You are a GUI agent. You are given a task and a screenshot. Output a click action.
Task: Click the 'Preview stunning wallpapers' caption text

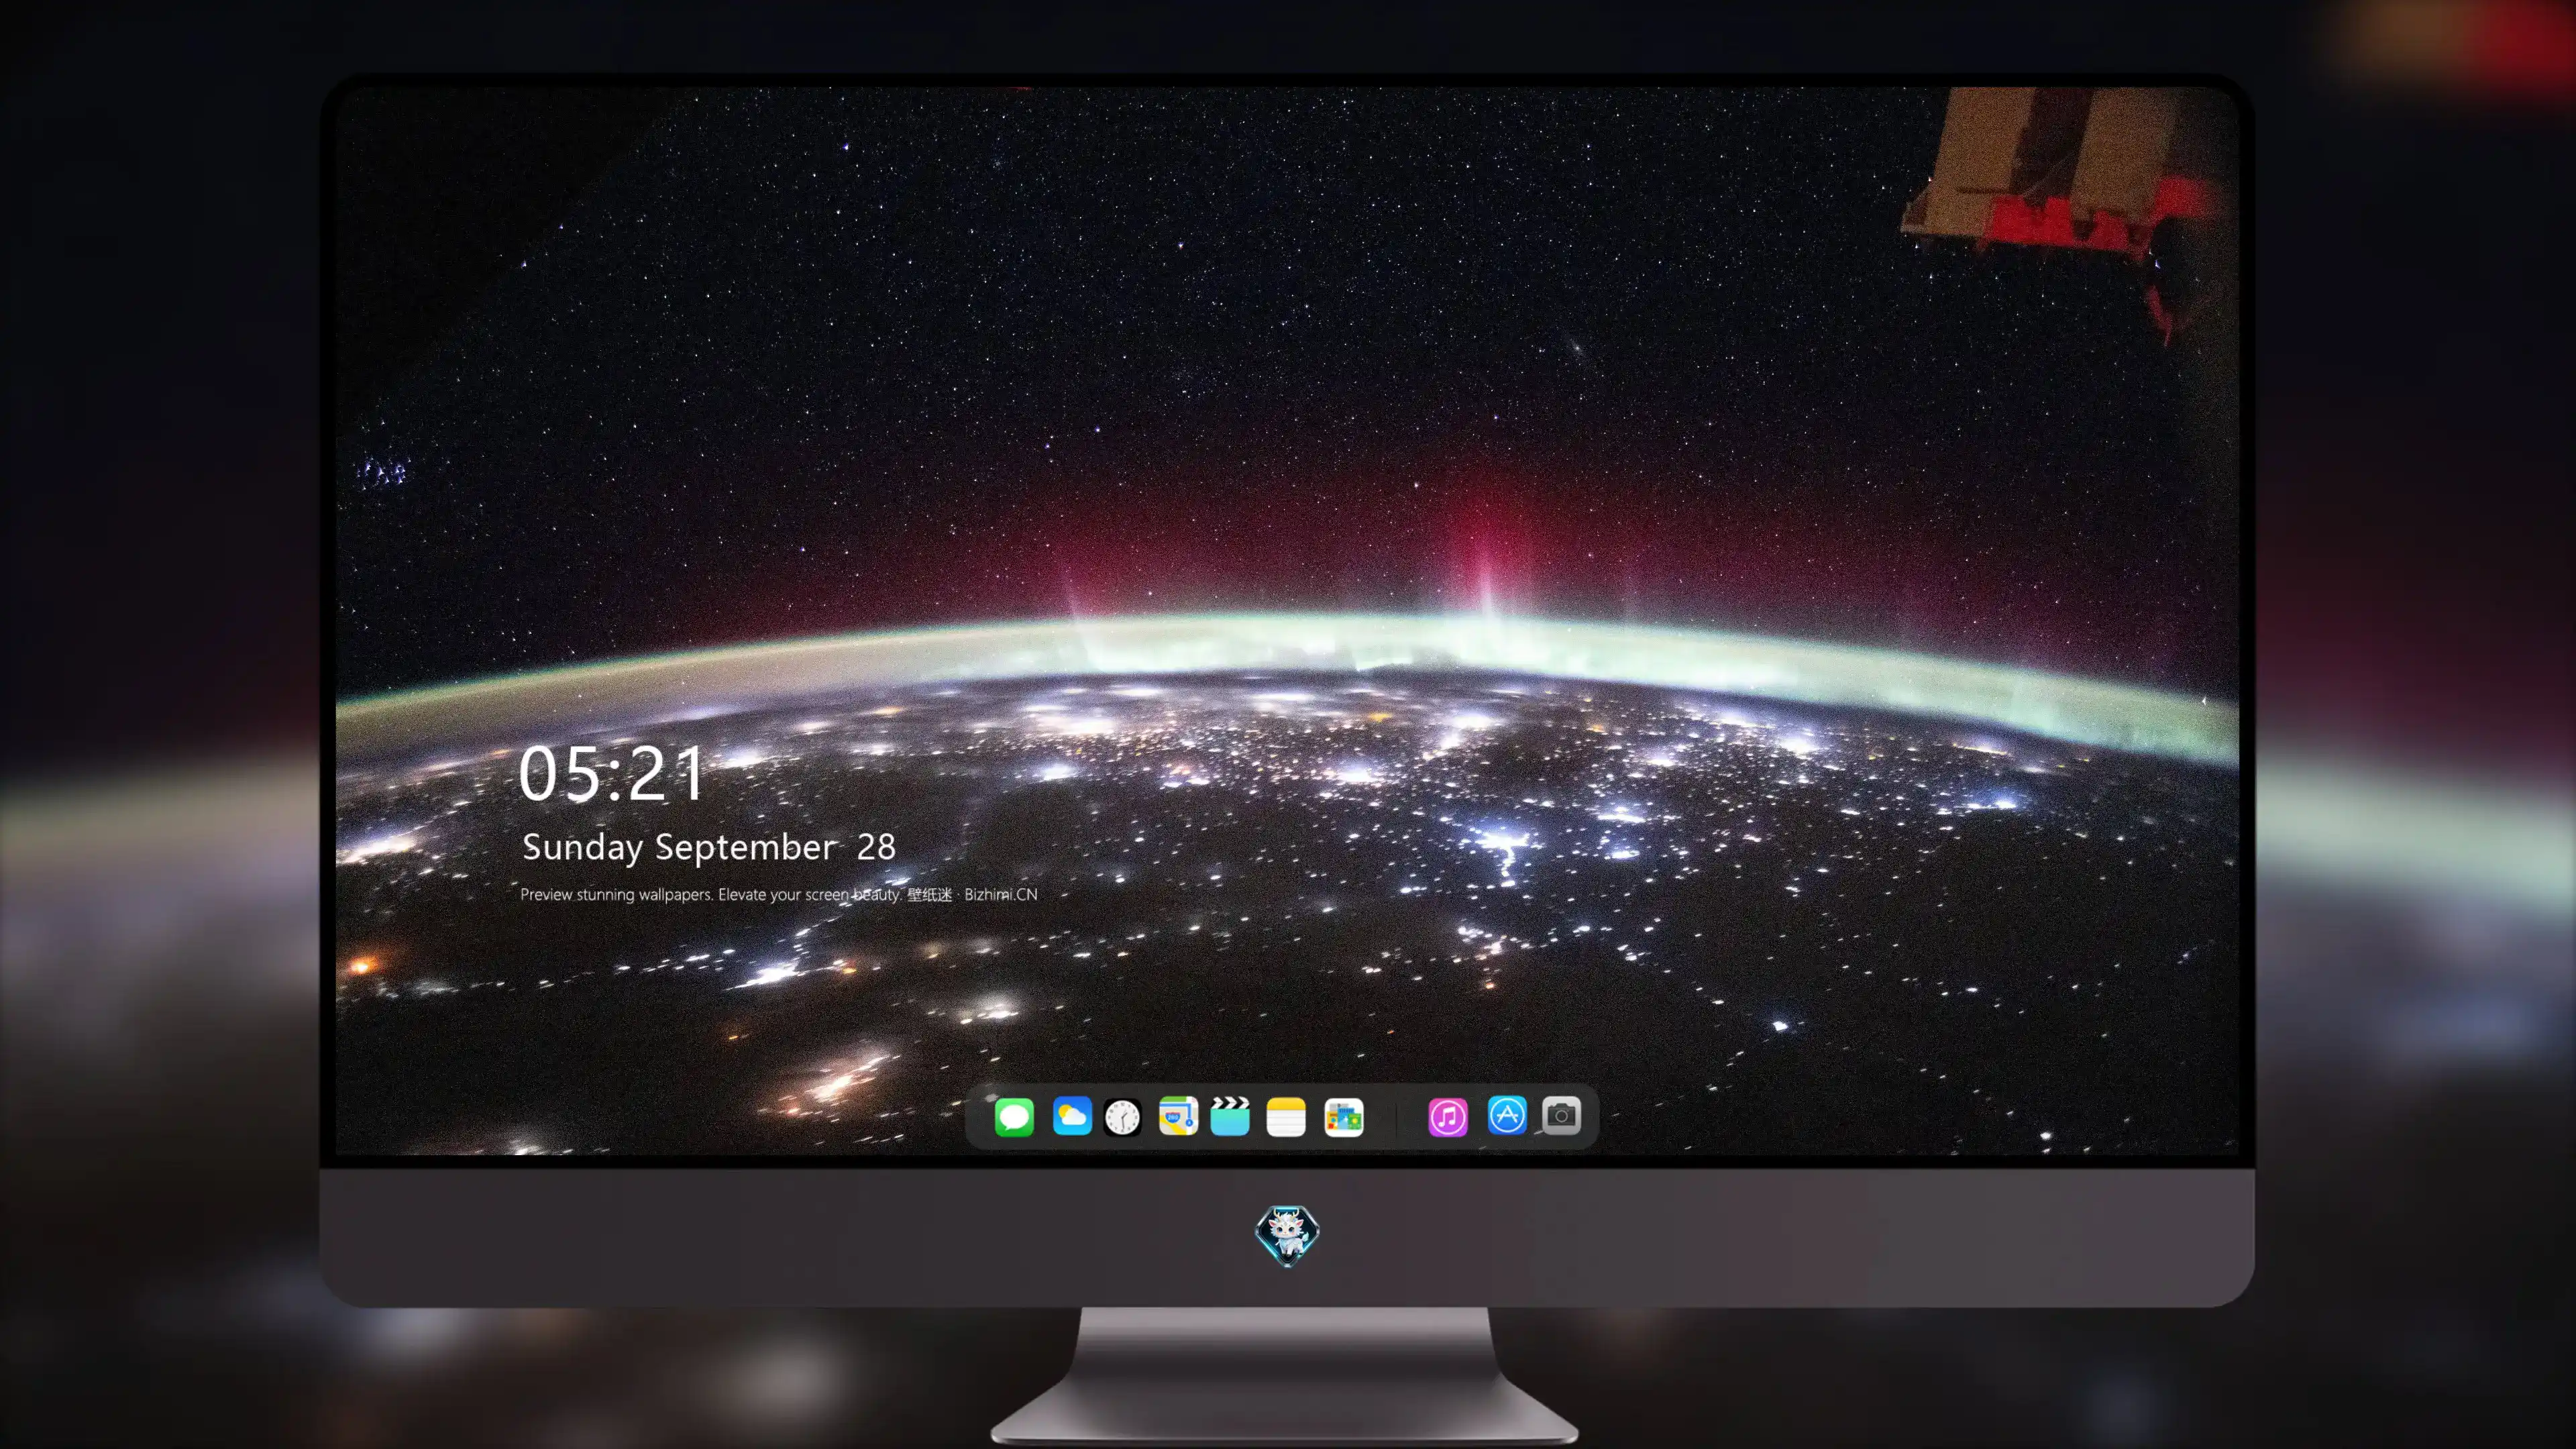click(x=779, y=895)
